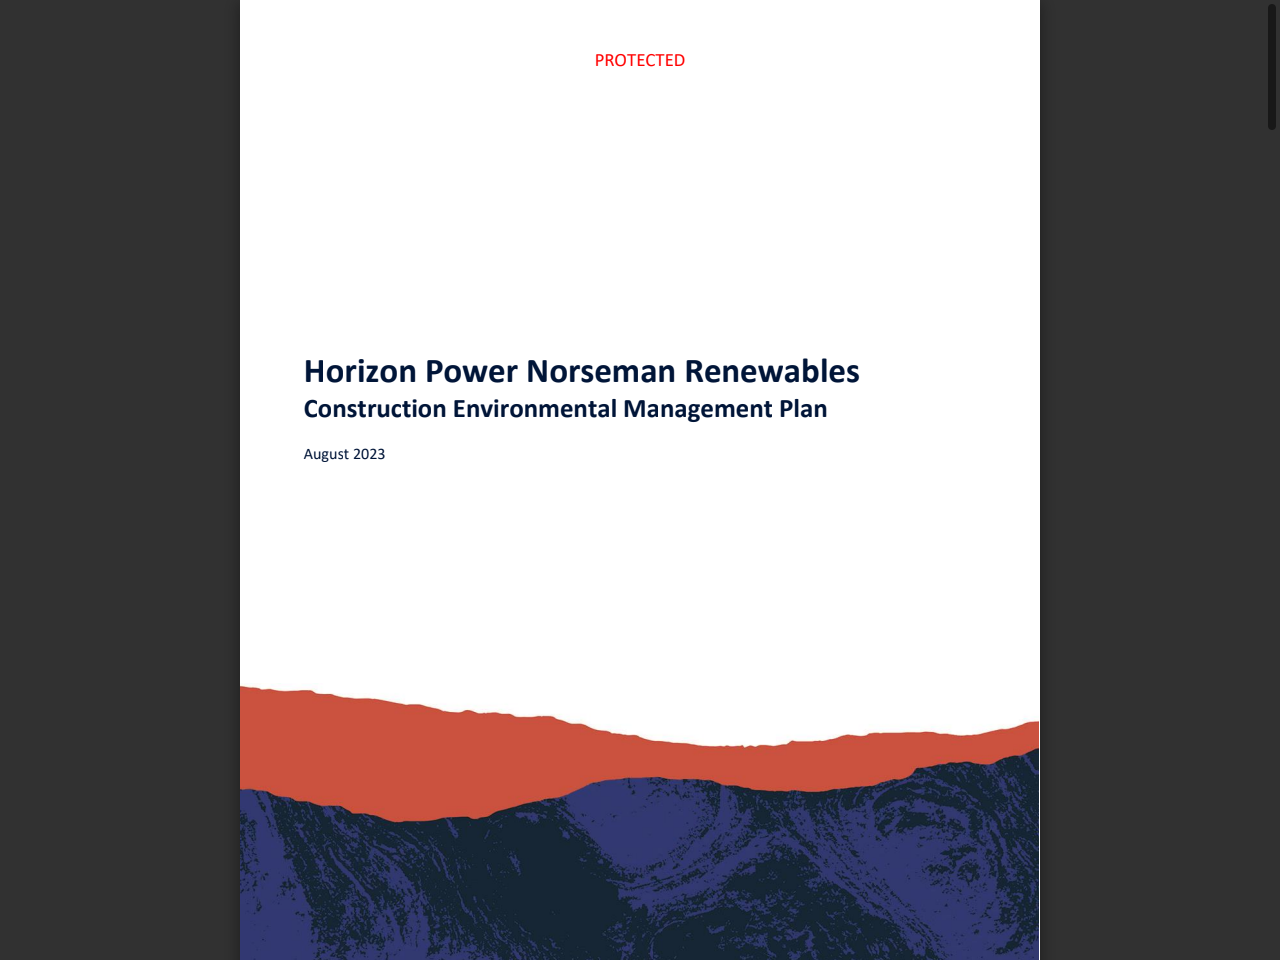Image resolution: width=1280 pixels, height=960 pixels.
Task: Click the August 2023 date text
Action: [x=344, y=454]
